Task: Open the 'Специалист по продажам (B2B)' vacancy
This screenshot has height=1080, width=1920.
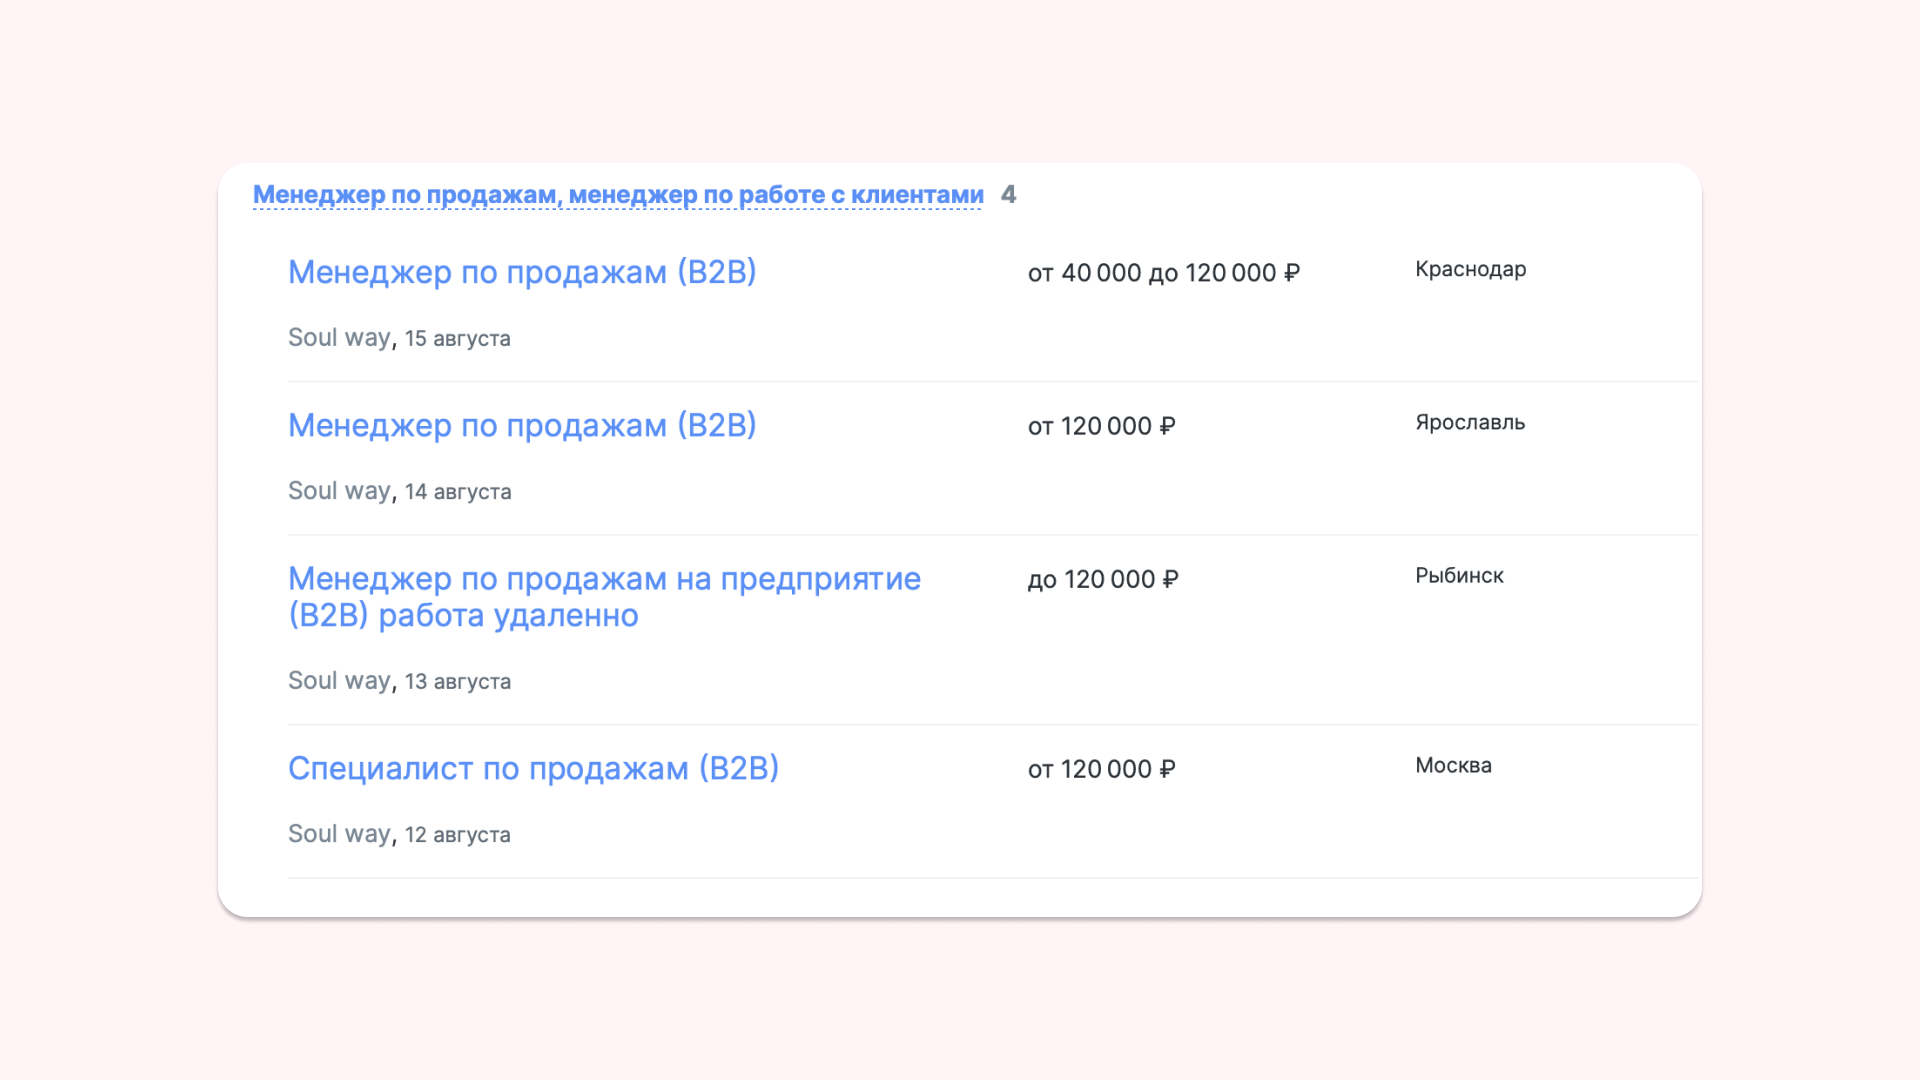Action: tap(533, 768)
